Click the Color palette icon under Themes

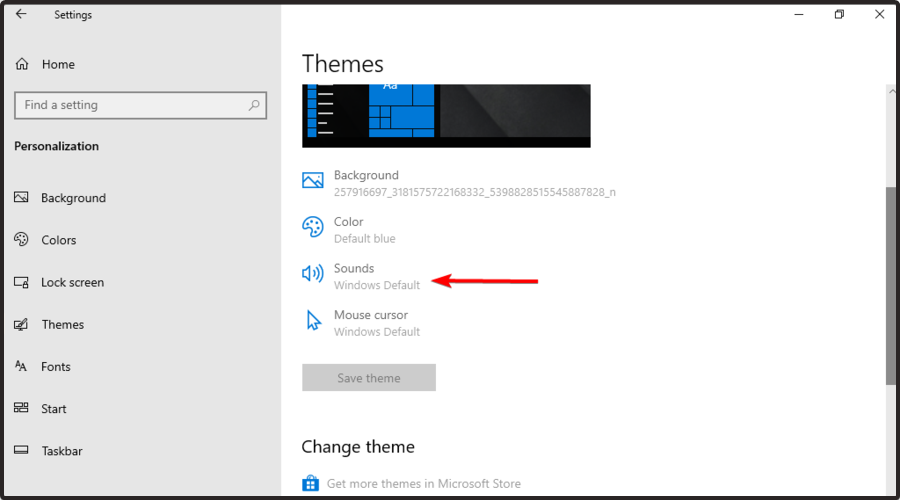coord(313,227)
